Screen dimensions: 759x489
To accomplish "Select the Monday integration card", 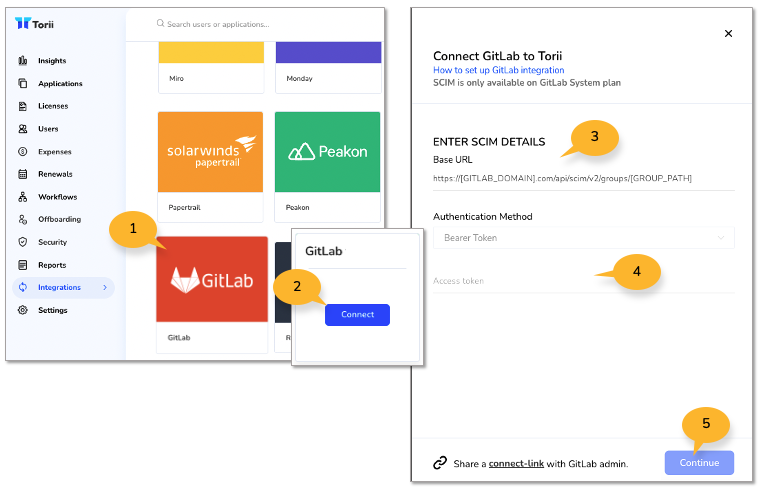I will [328, 67].
